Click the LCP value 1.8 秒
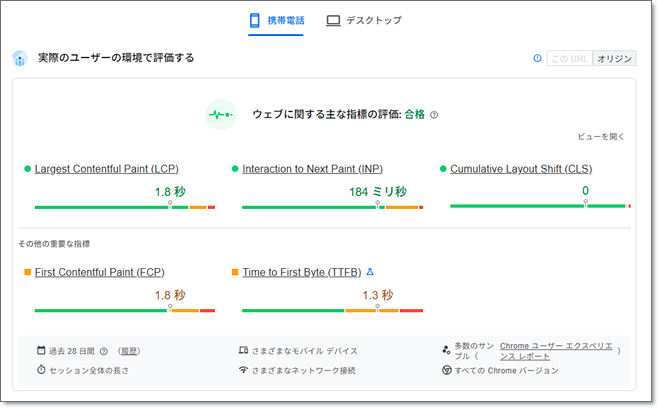 pyautogui.click(x=170, y=192)
